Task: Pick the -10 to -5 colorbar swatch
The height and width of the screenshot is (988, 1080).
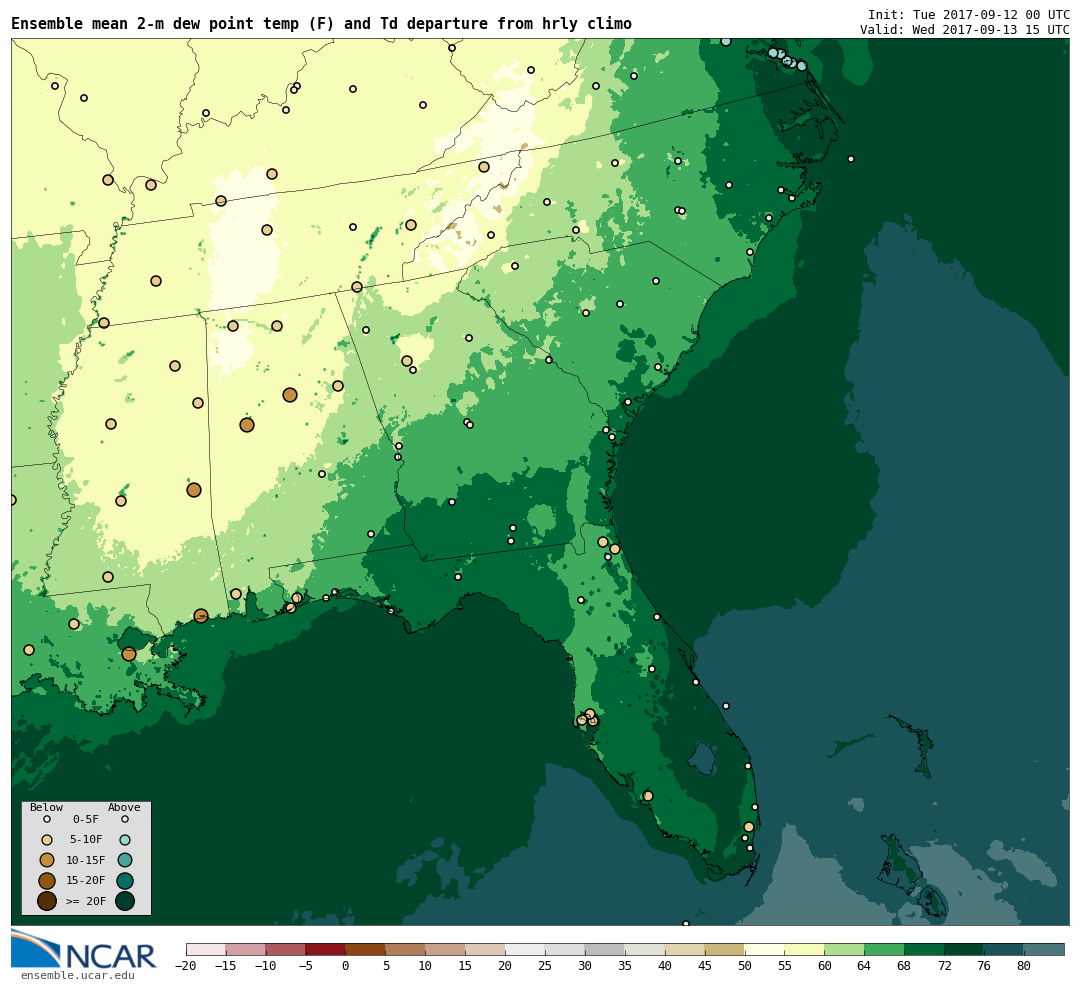Action: click(286, 949)
